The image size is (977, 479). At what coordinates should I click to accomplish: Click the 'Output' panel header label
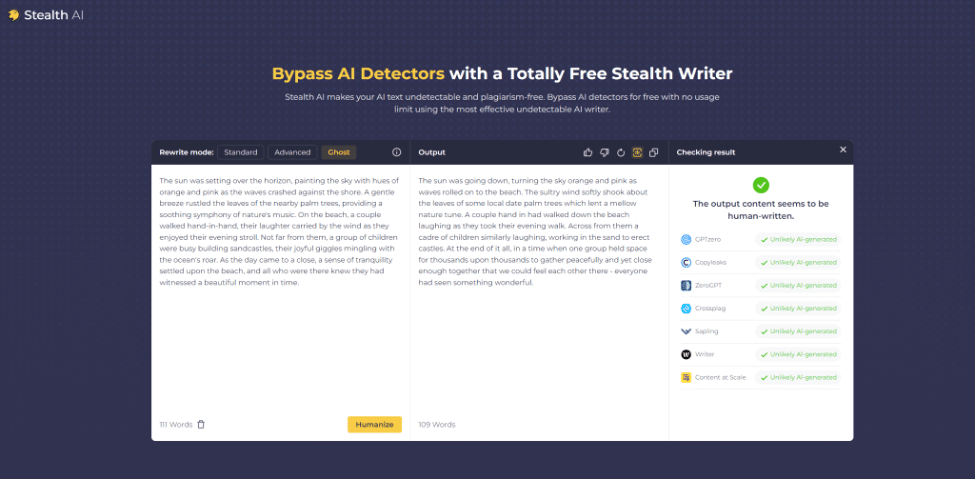pyautogui.click(x=432, y=152)
